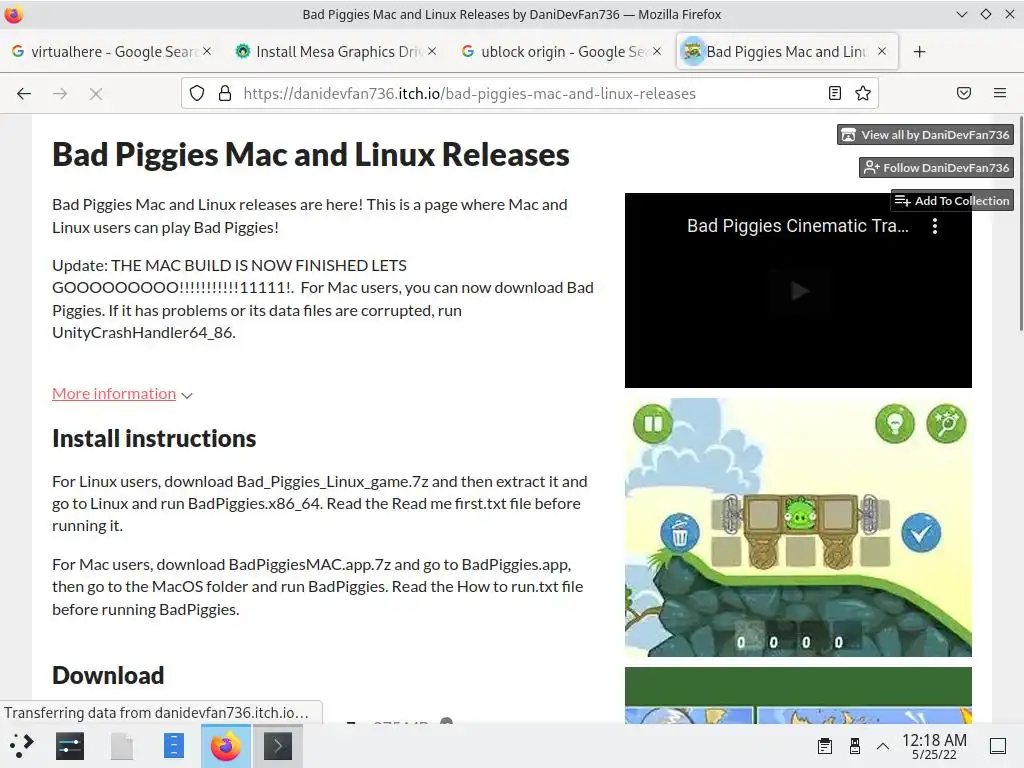
Task: Open the Bad Piggies Cinematic Trailer title link
Action: click(797, 226)
